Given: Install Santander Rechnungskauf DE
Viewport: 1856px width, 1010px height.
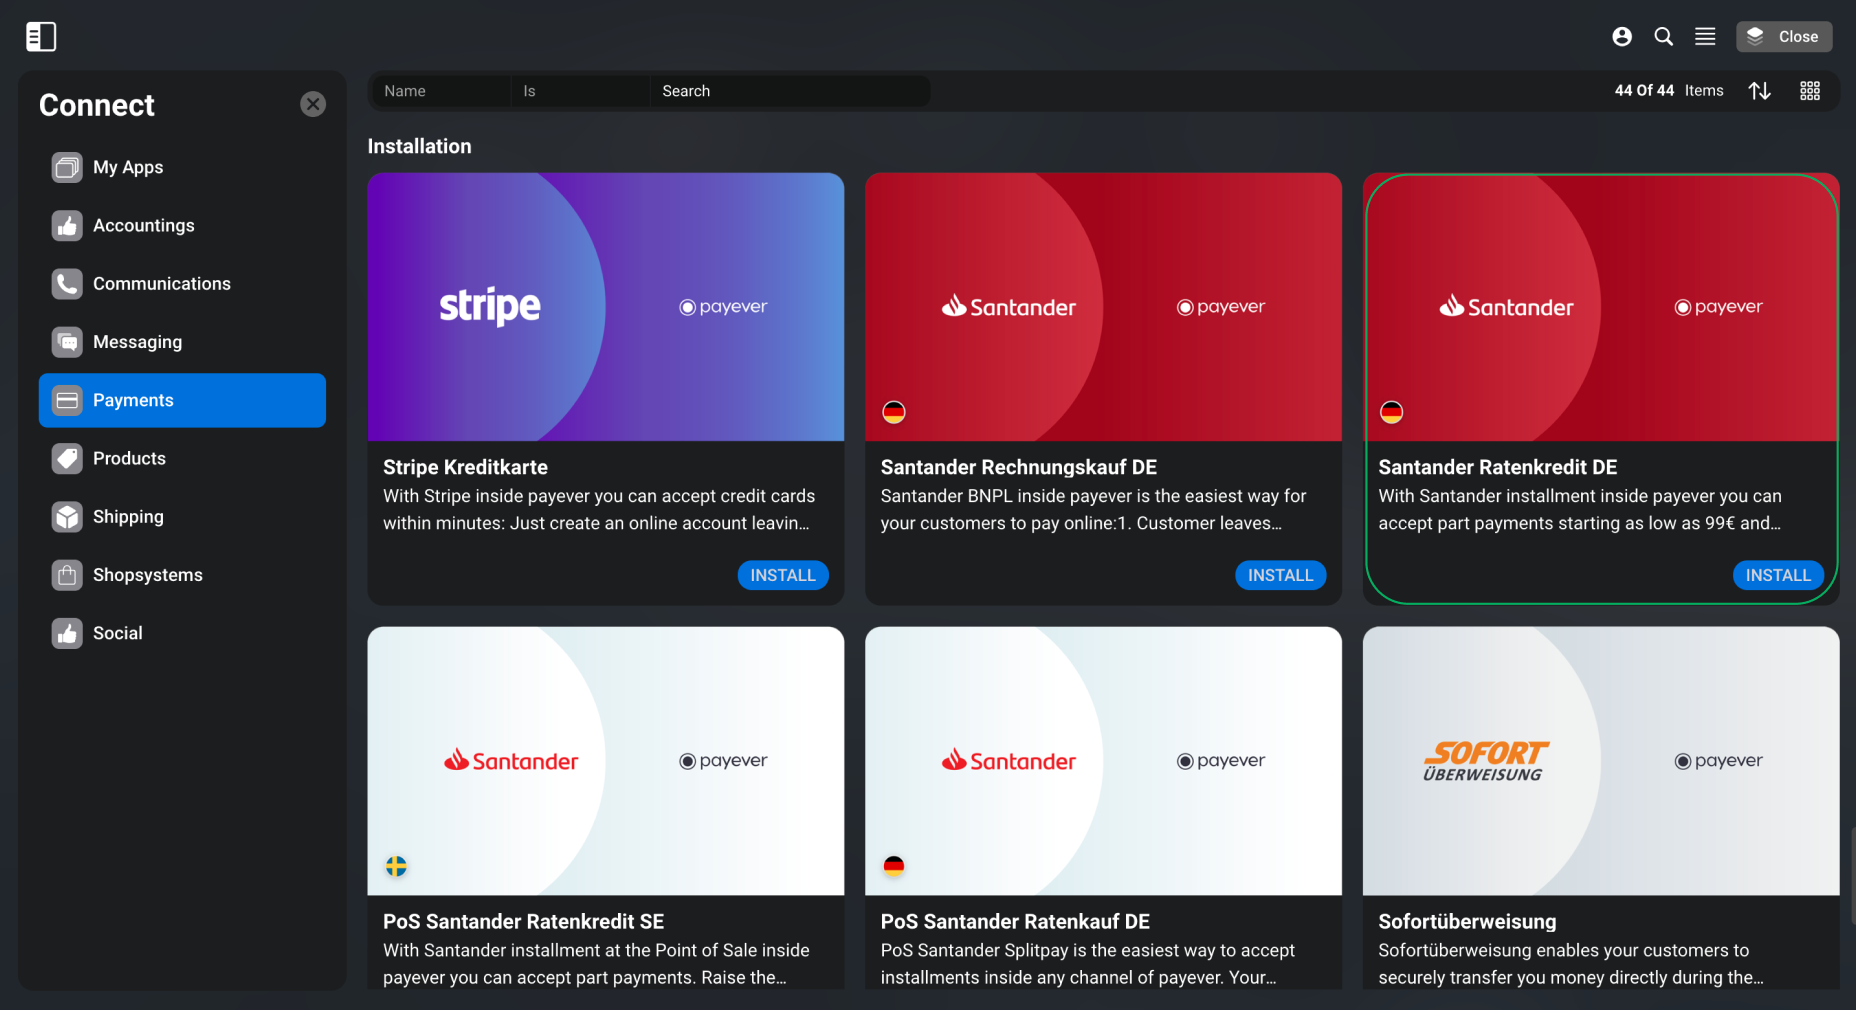Looking at the screenshot, I should click(1281, 575).
